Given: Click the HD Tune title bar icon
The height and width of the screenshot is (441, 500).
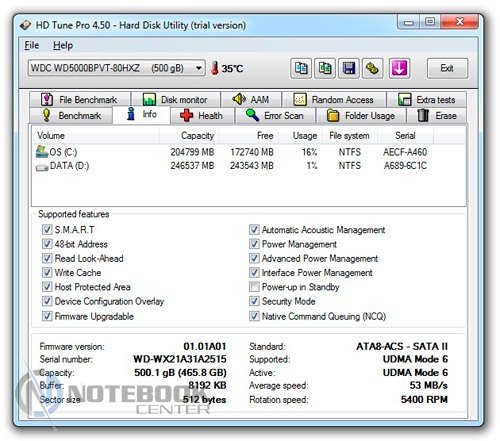Looking at the screenshot, I should pos(26,25).
